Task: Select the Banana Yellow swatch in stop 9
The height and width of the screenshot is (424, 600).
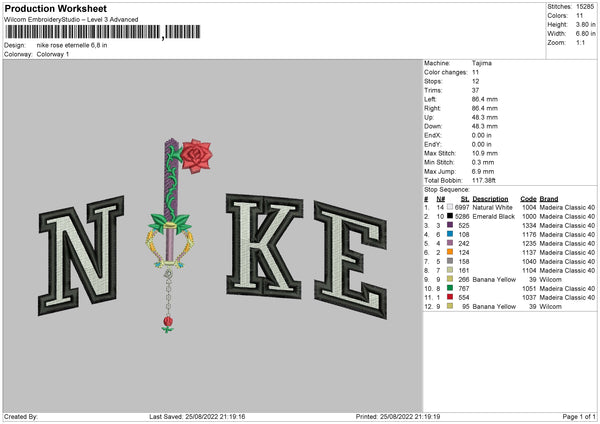Action: point(450,279)
